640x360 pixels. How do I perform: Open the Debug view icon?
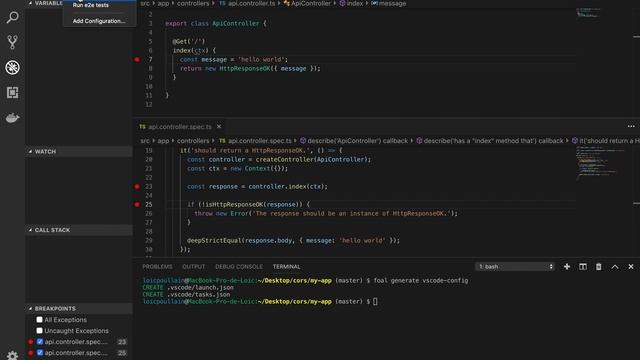click(x=12, y=67)
